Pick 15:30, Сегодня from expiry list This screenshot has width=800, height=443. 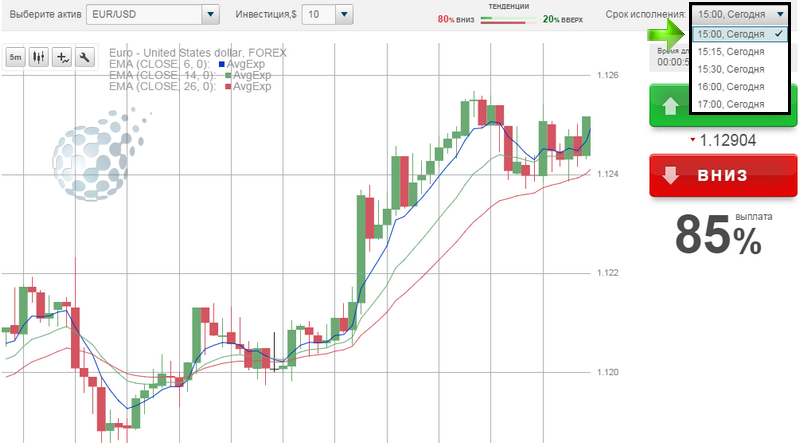731,69
